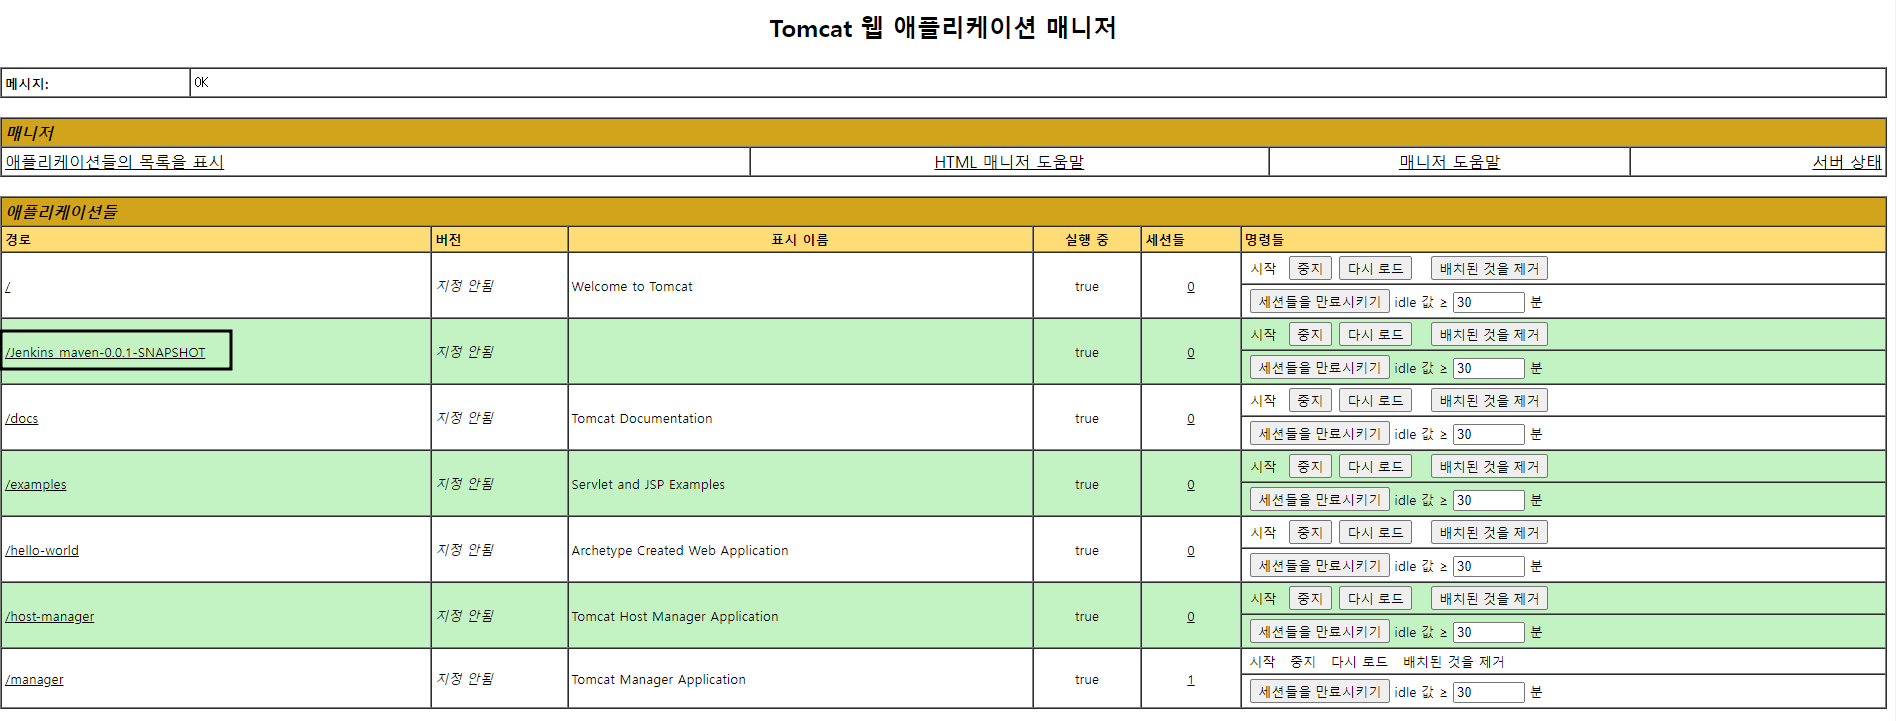Click 다시 로드 button for /hello-world app
This screenshot has width=1896, height=721.
click(1375, 533)
